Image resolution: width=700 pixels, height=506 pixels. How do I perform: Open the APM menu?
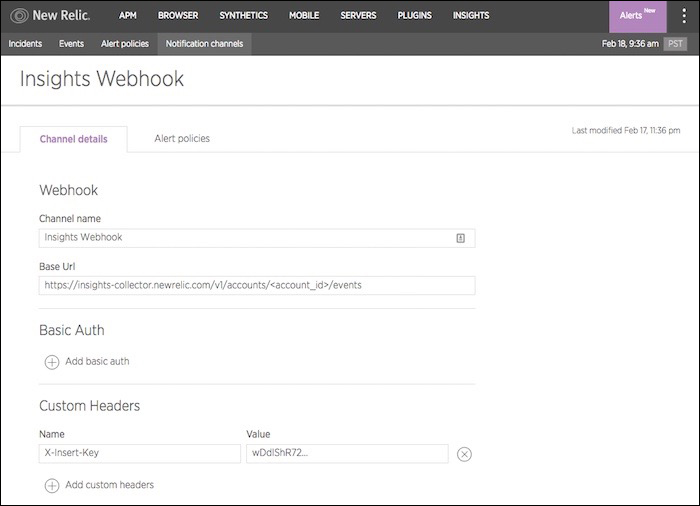click(128, 16)
